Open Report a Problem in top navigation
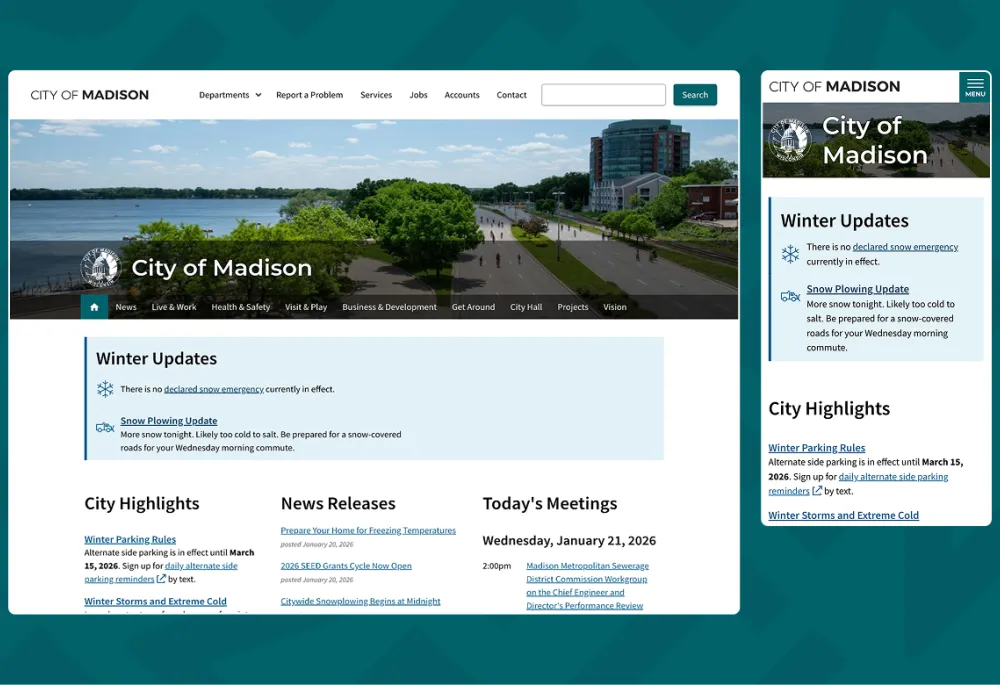Image resolution: width=1000 pixels, height=685 pixels. [x=309, y=95]
